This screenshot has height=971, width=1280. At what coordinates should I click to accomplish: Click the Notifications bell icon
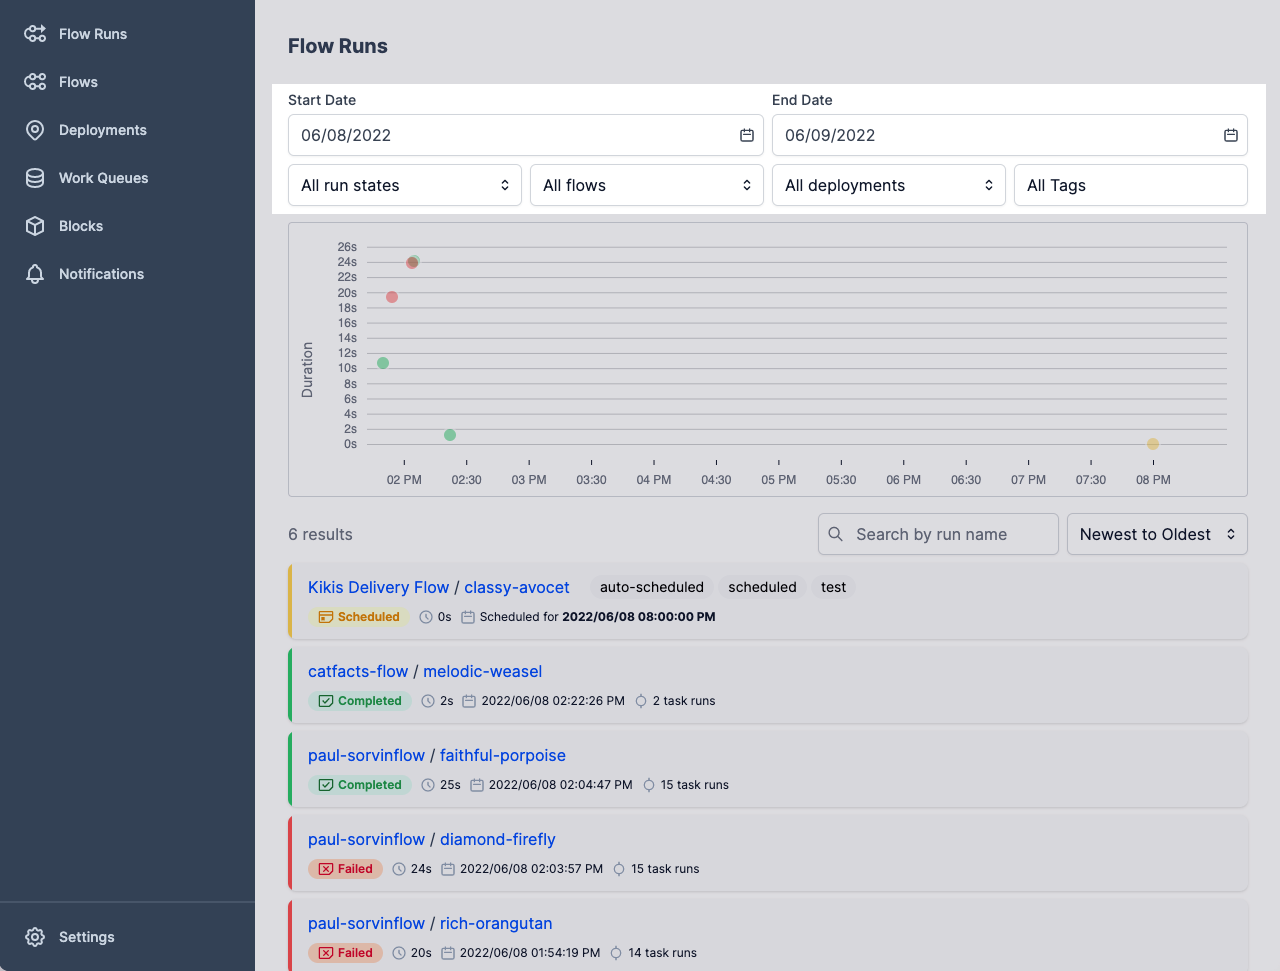[35, 274]
